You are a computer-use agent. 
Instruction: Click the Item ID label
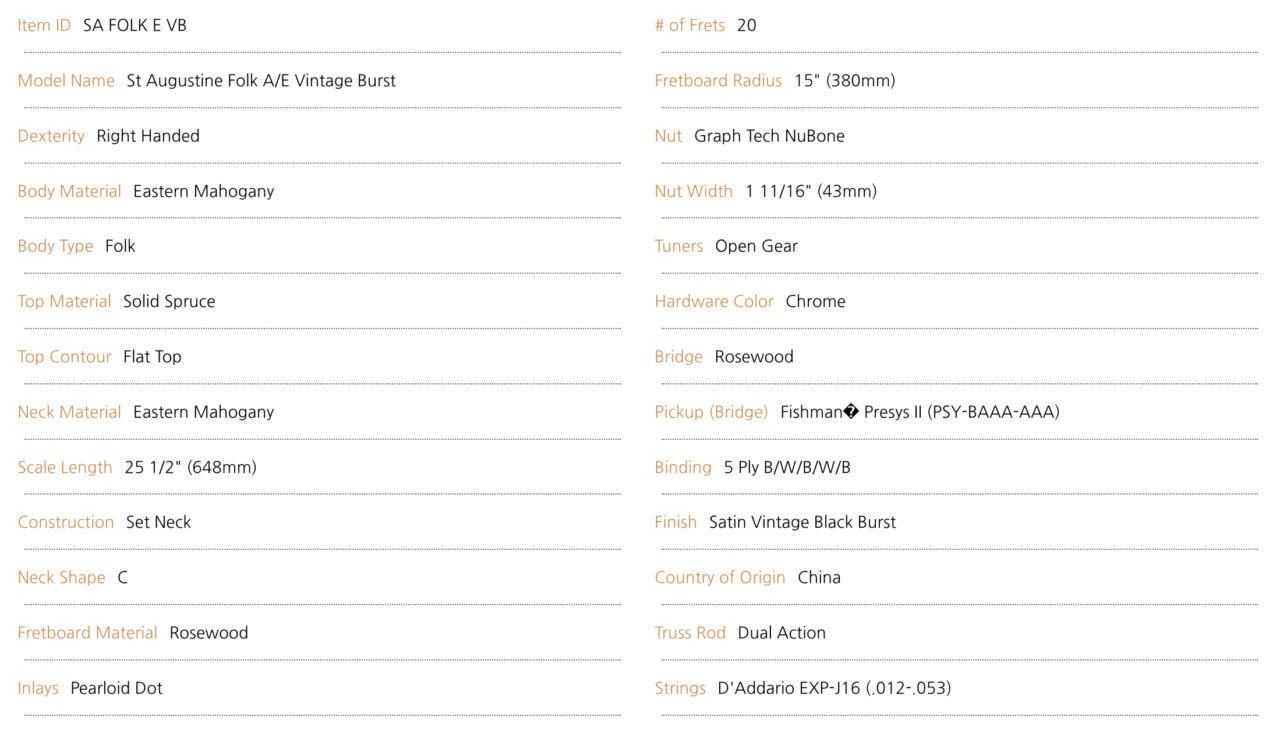point(44,25)
